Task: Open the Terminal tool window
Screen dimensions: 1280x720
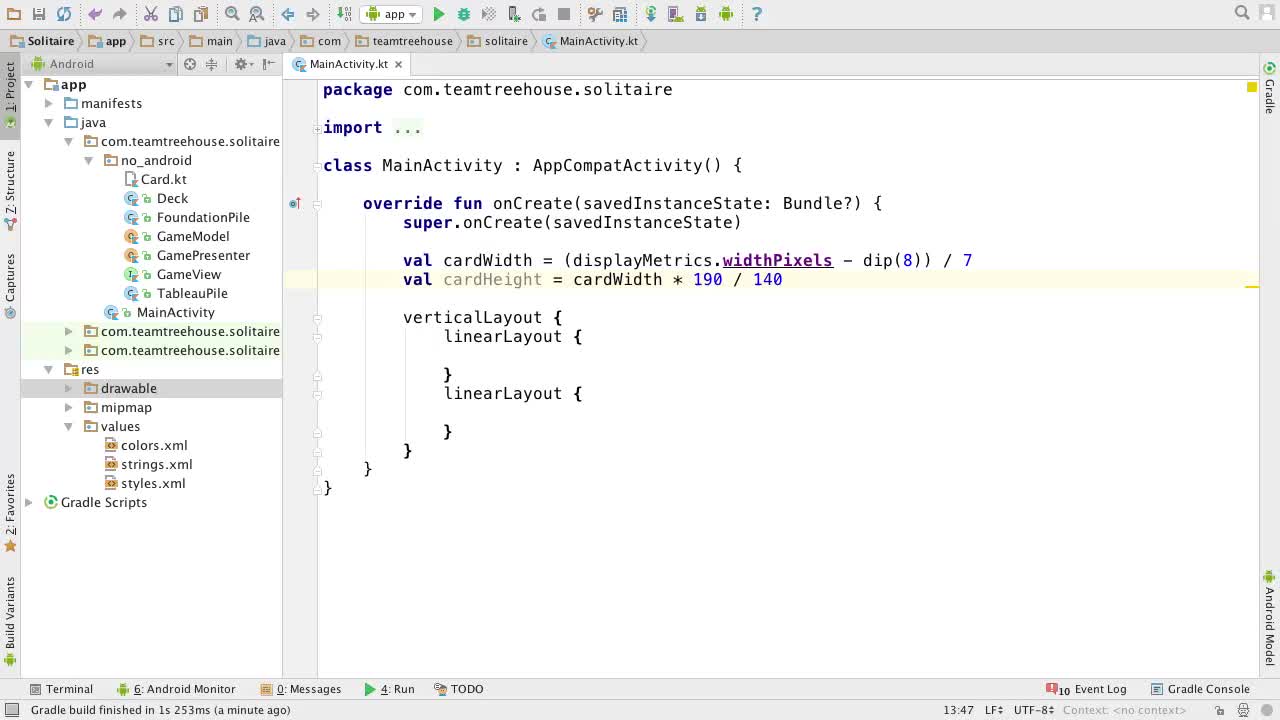Action: coord(61,689)
